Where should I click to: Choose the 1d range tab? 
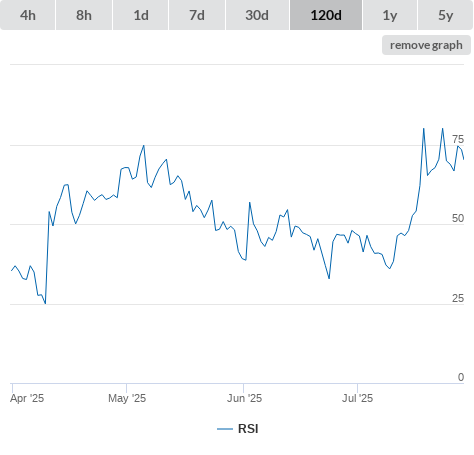141,15
